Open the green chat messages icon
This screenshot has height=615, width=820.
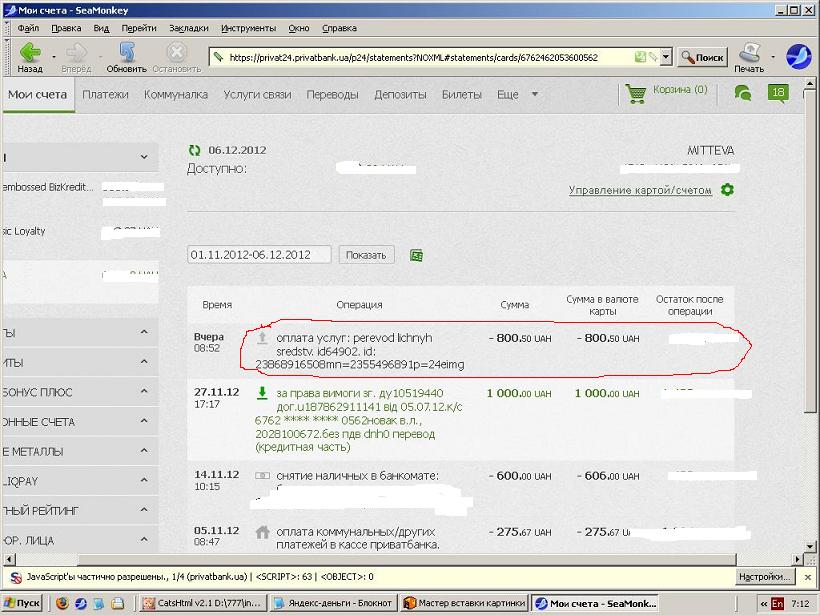point(743,93)
